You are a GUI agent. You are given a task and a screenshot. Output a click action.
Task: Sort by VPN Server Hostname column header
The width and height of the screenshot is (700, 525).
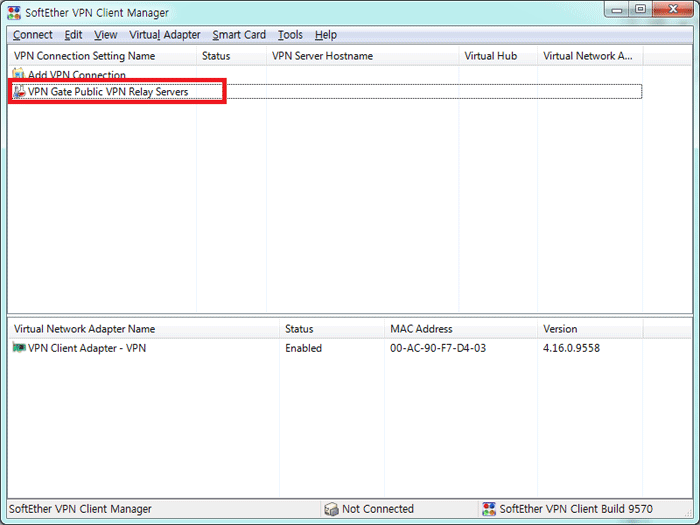pos(322,56)
